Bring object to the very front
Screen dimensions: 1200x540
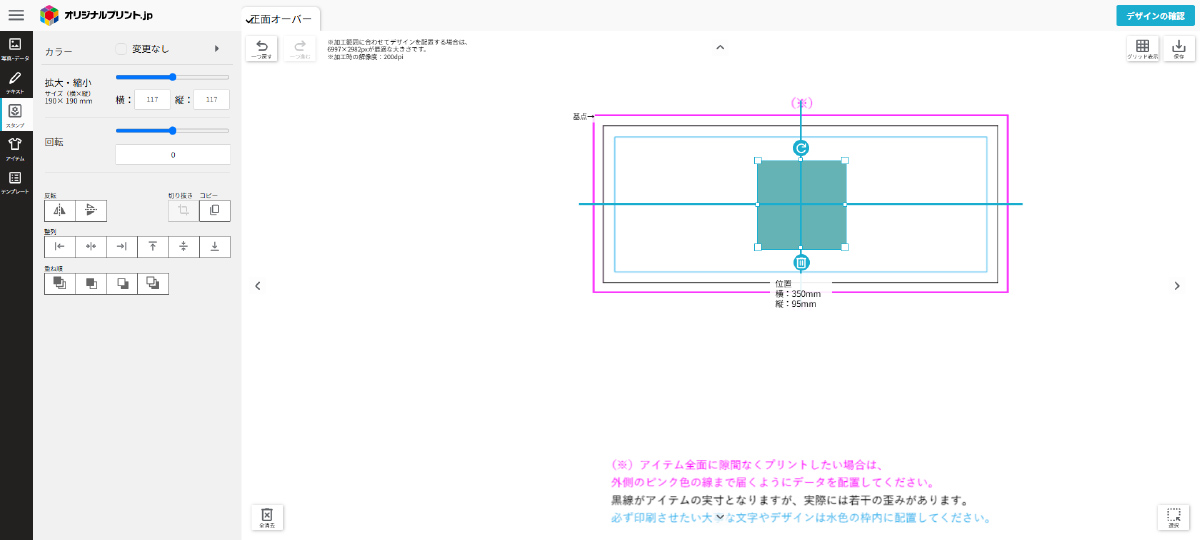(x=60, y=283)
